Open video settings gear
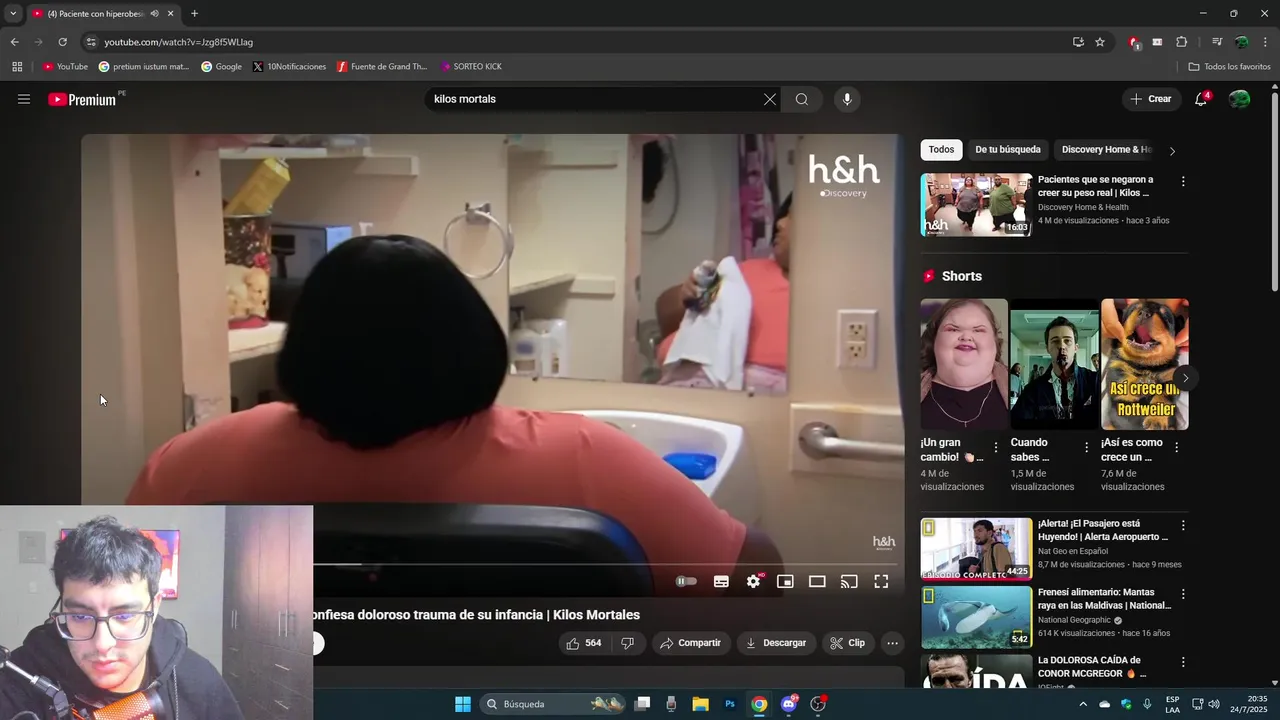The width and height of the screenshot is (1280, 720). 754,581
